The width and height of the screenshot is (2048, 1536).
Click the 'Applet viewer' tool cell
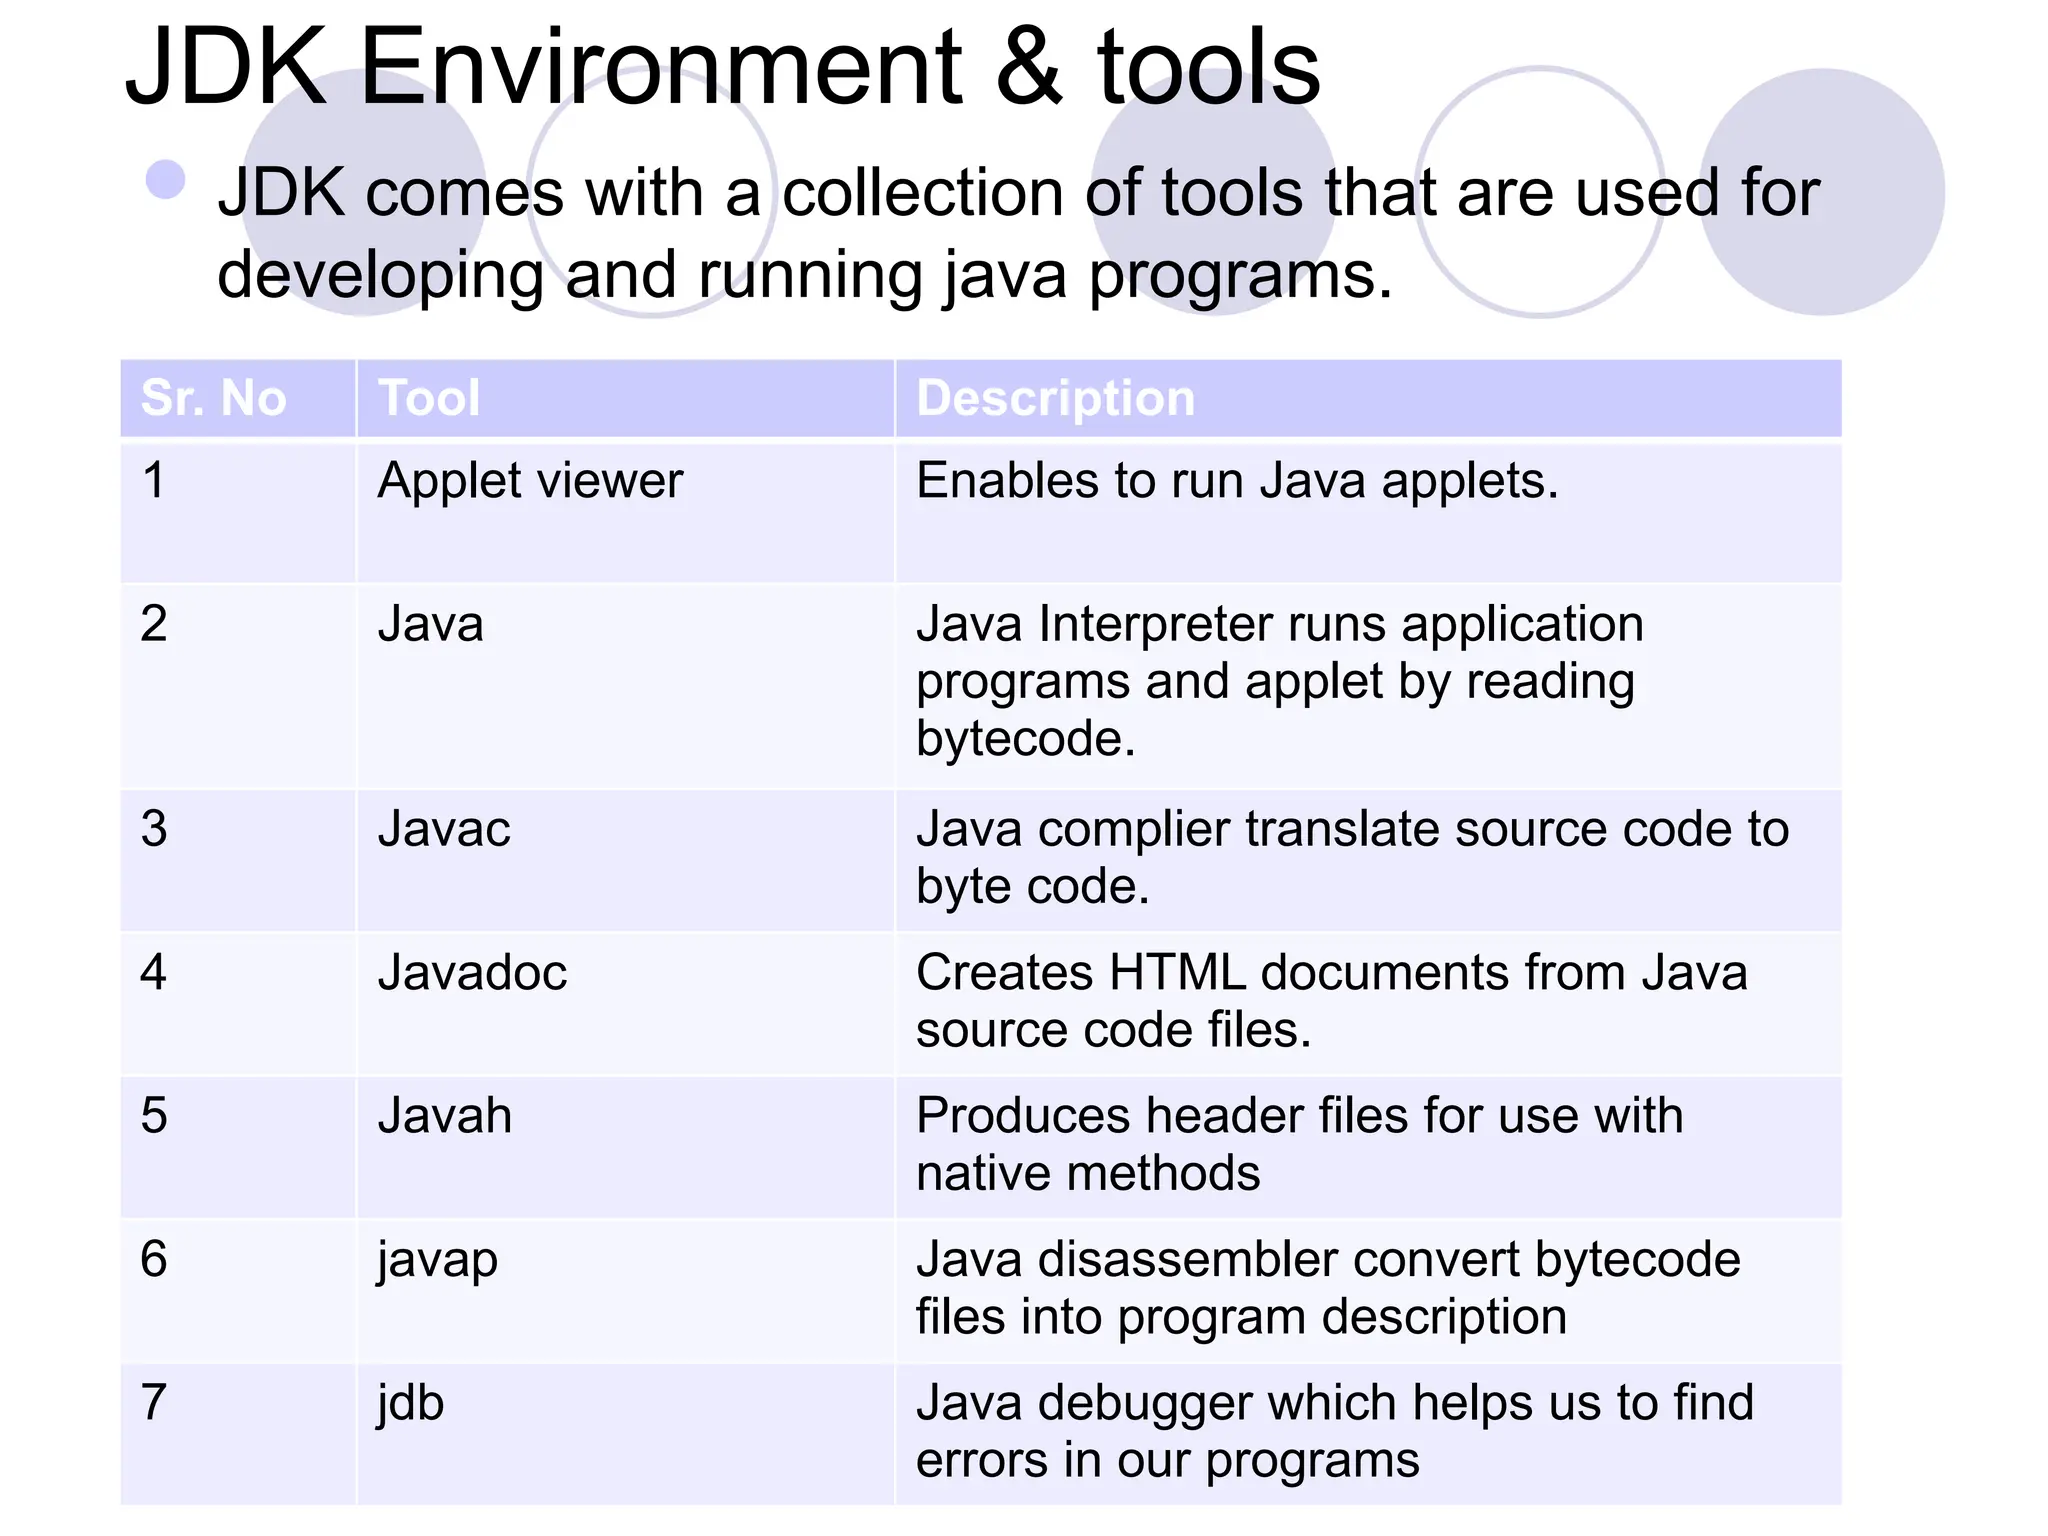[x=530, y=481]
